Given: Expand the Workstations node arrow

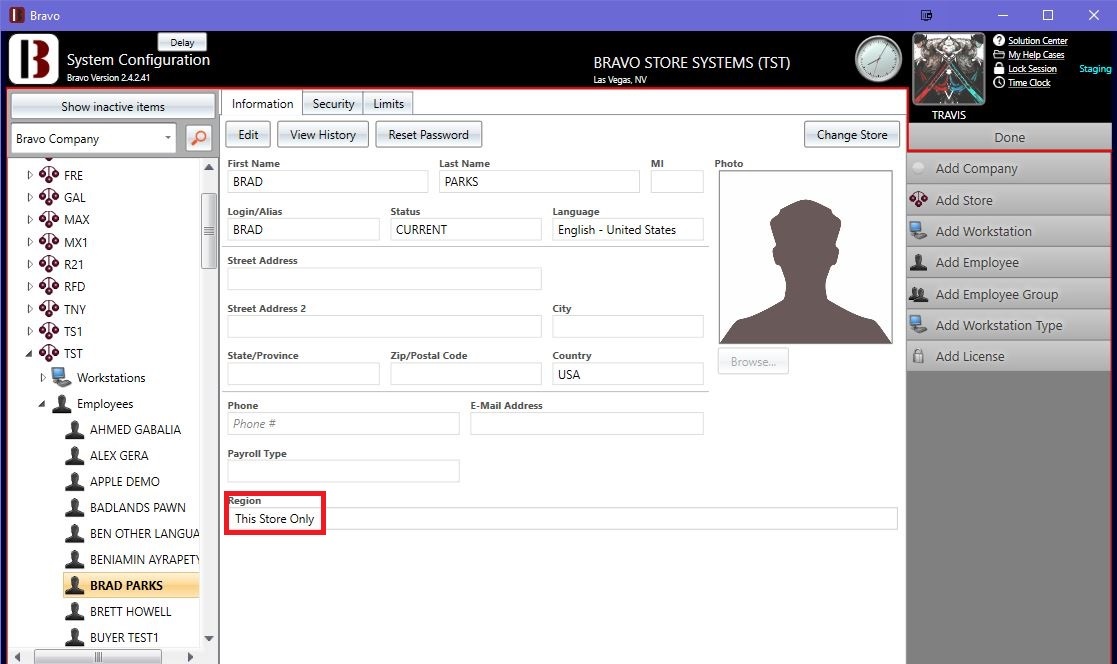Looking at the screenshot, I should (43, 377).
